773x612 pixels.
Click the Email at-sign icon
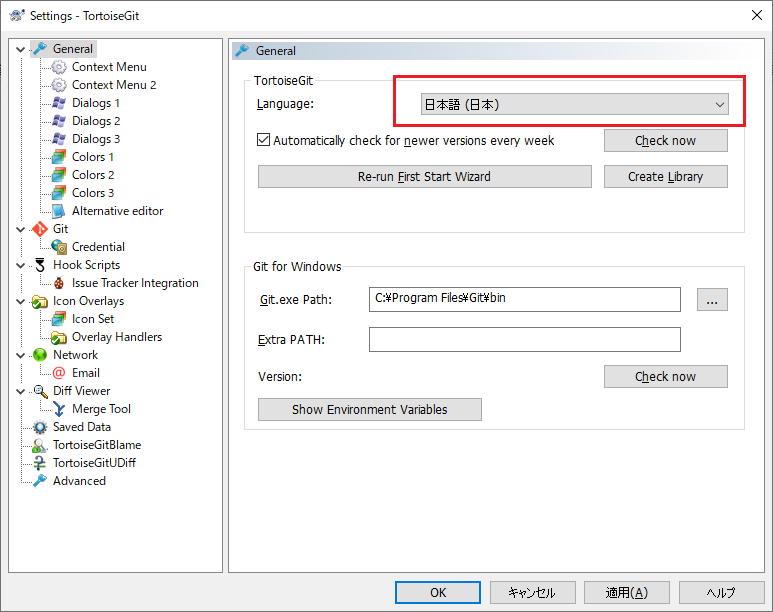59,373
